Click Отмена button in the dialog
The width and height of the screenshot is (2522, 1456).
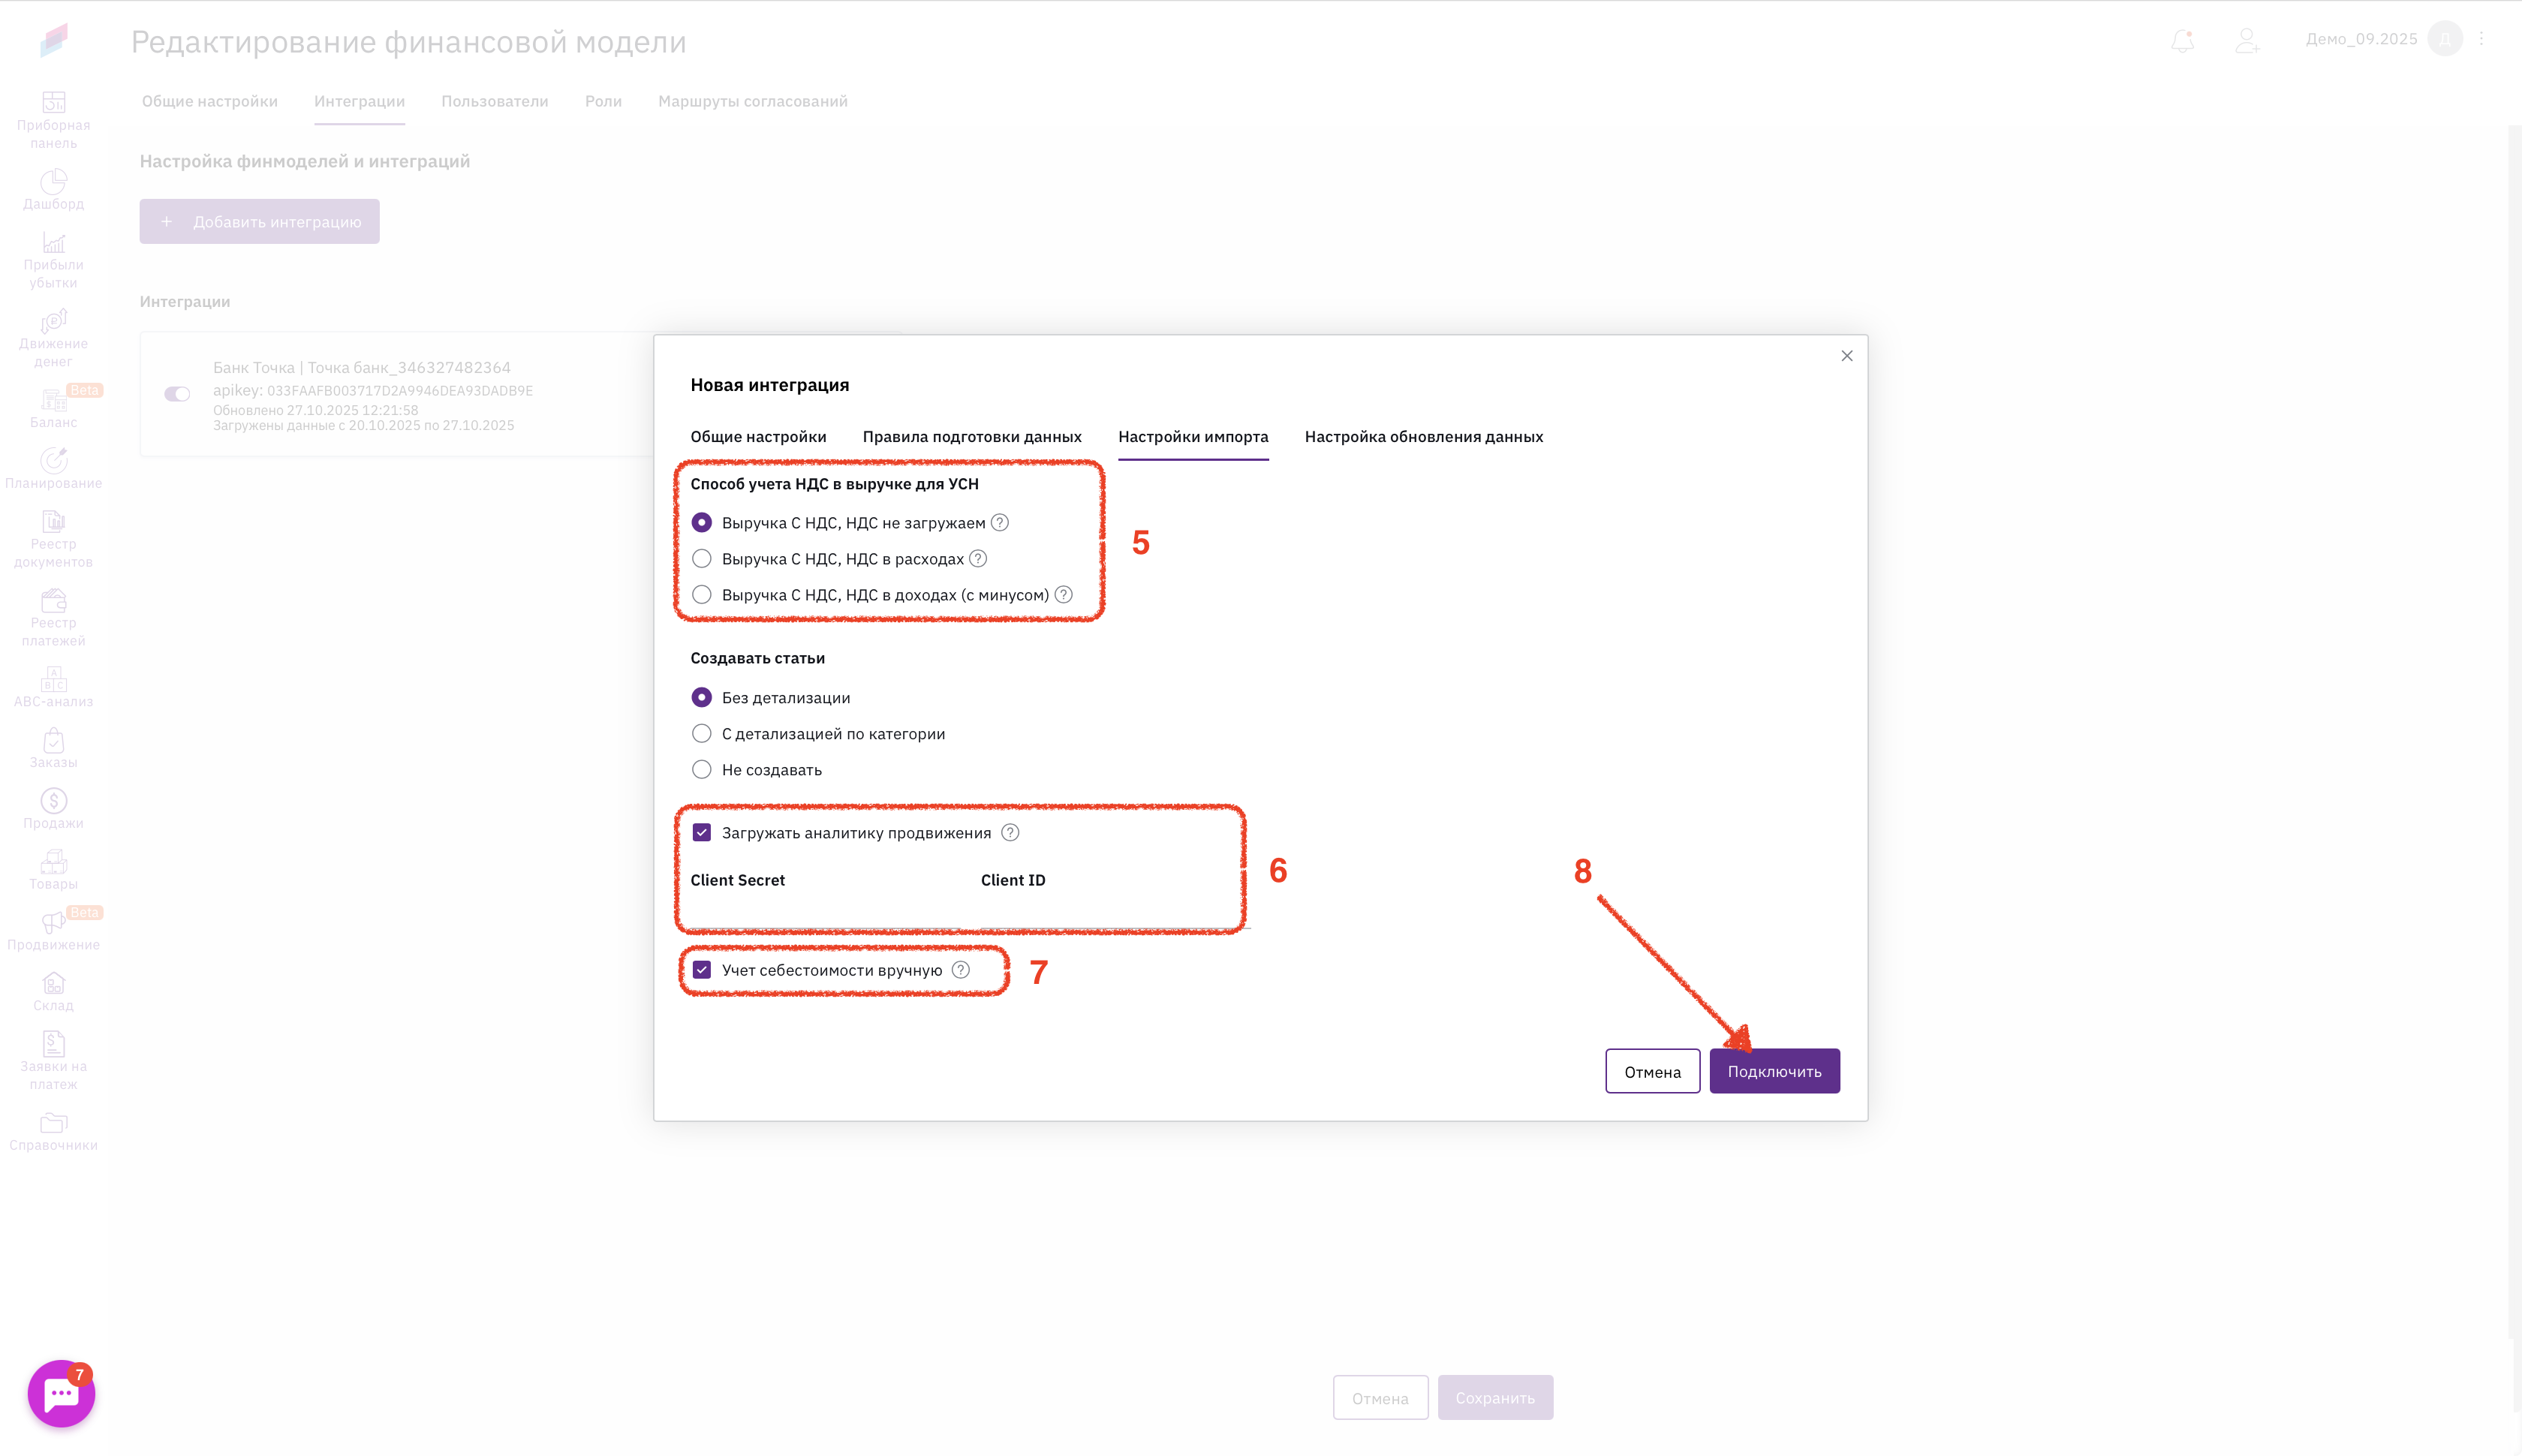1652,1071
